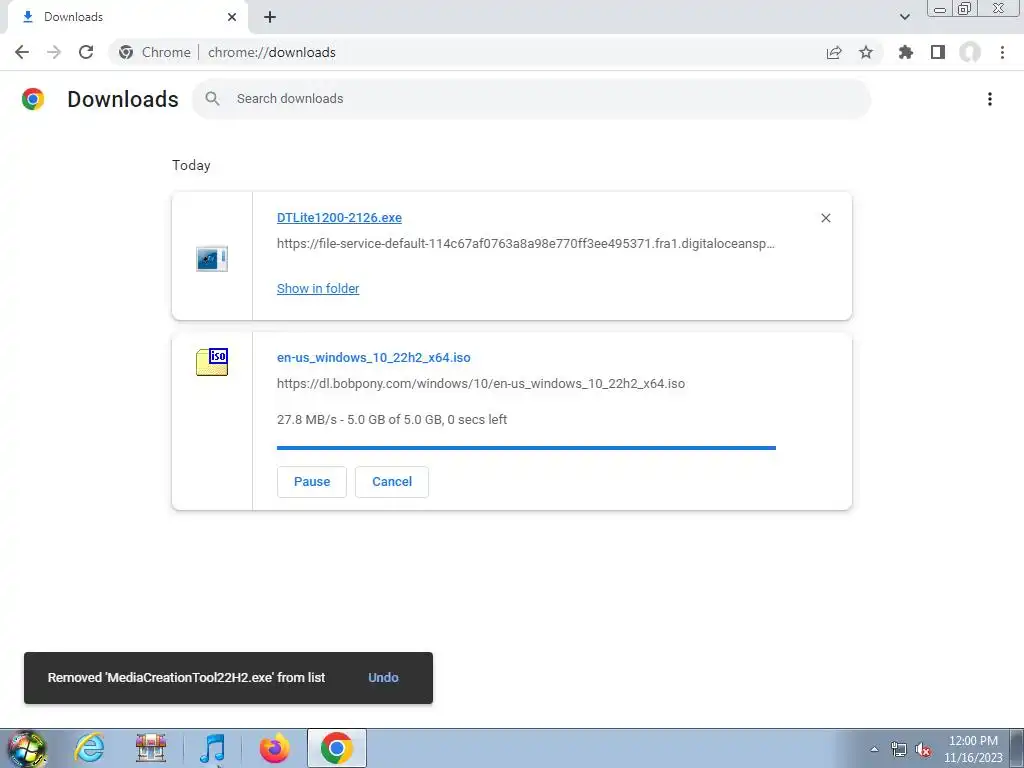Share this page using the share icon
The height and width of the screenshot is (768, 1024).
pos(834,52)
